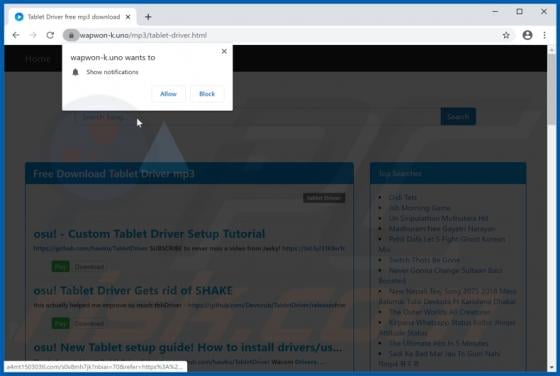The image size is (560, 376).
Task: Allow notifications from wapwon-k.uno
Action: (168, 94)
